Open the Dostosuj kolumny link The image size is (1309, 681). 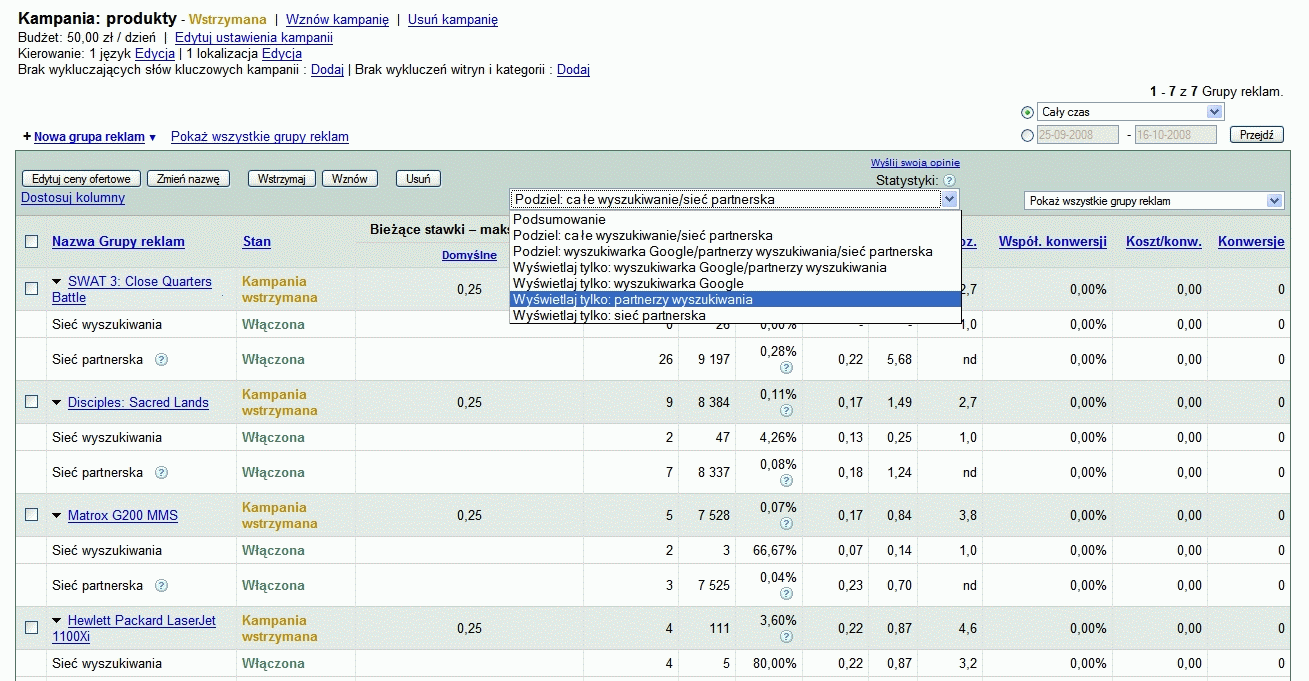click(x=73, y=197)
